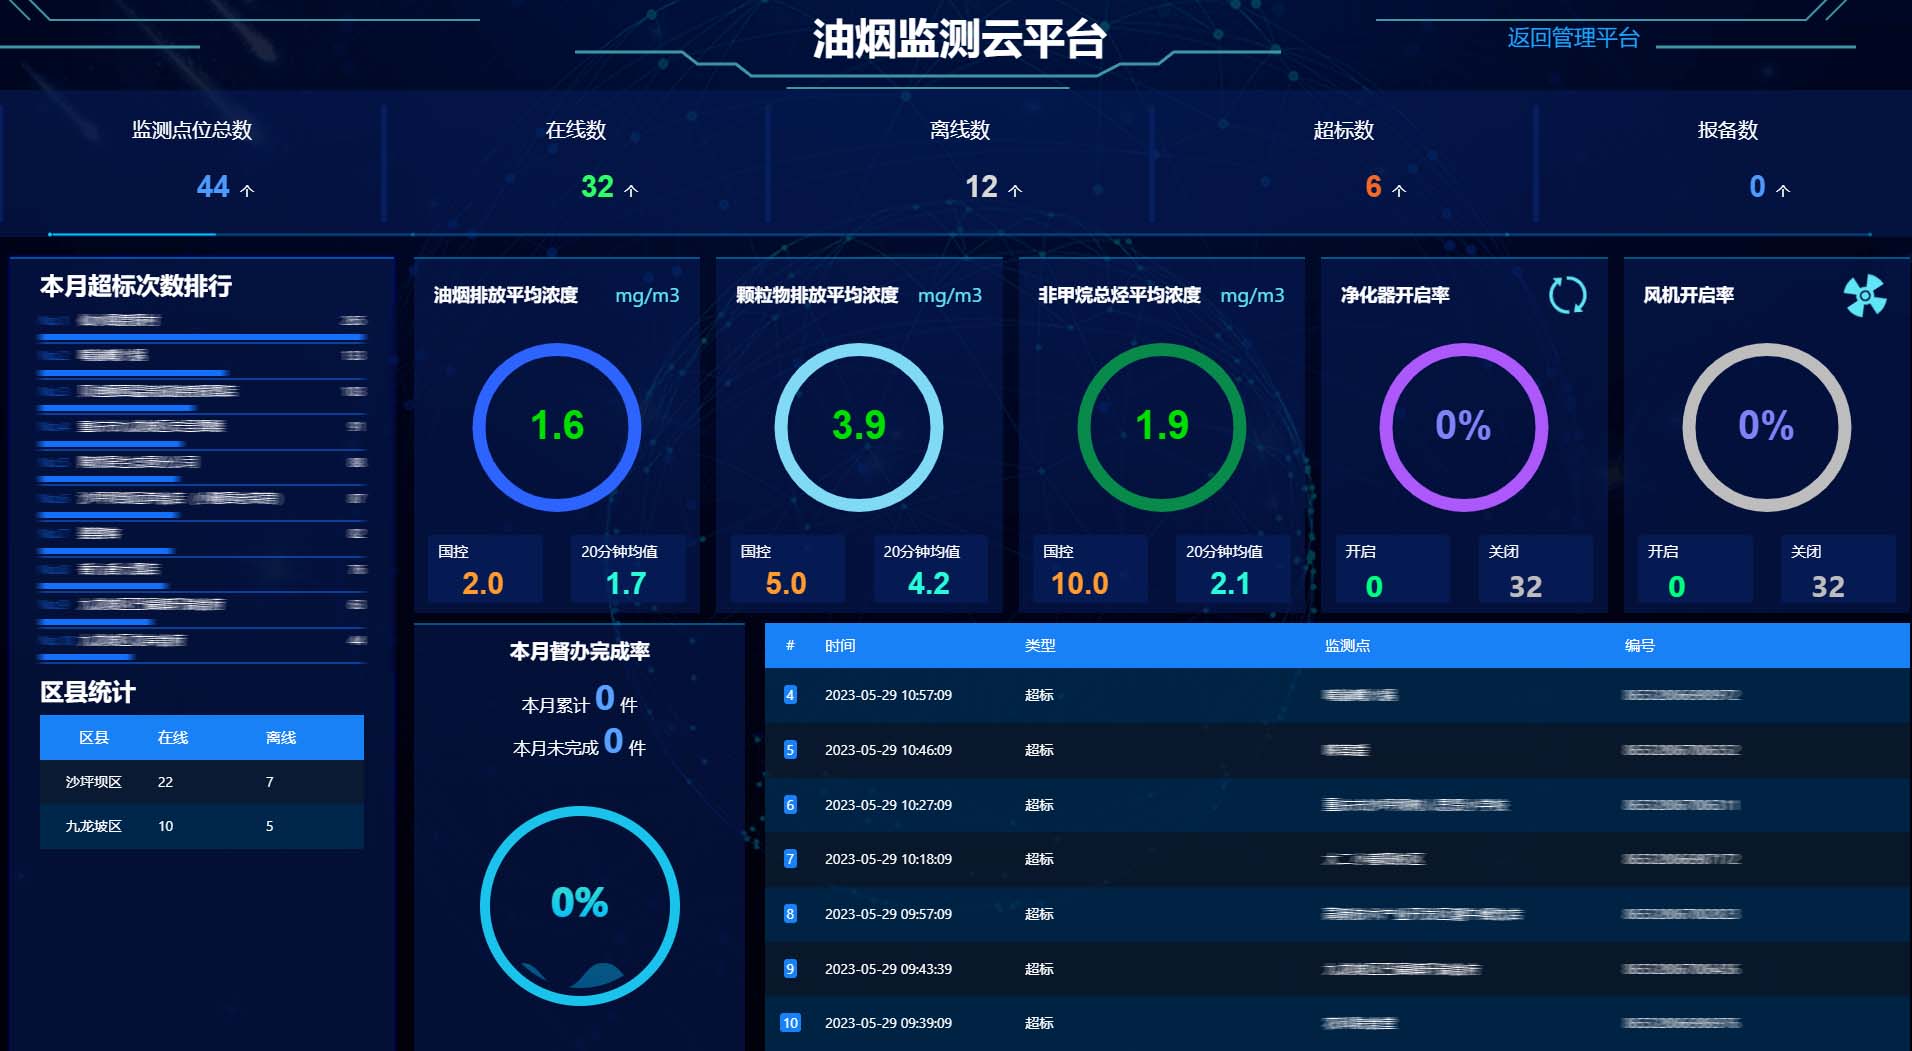This screenshot has height=1051, width=1912.
Task: Click the 3.9 particulate concentration gauge
Action: pyautogui.click(x=859, y=427)
